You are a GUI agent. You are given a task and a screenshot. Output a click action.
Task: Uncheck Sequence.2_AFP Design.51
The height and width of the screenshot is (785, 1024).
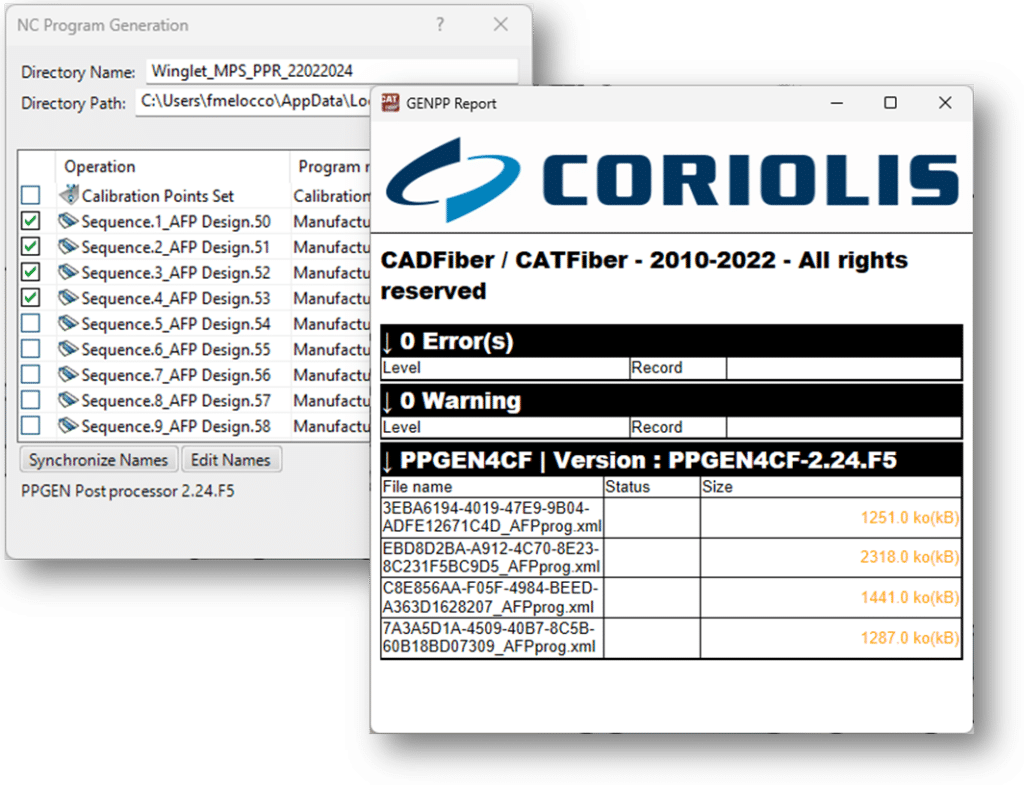click(31, 246)
